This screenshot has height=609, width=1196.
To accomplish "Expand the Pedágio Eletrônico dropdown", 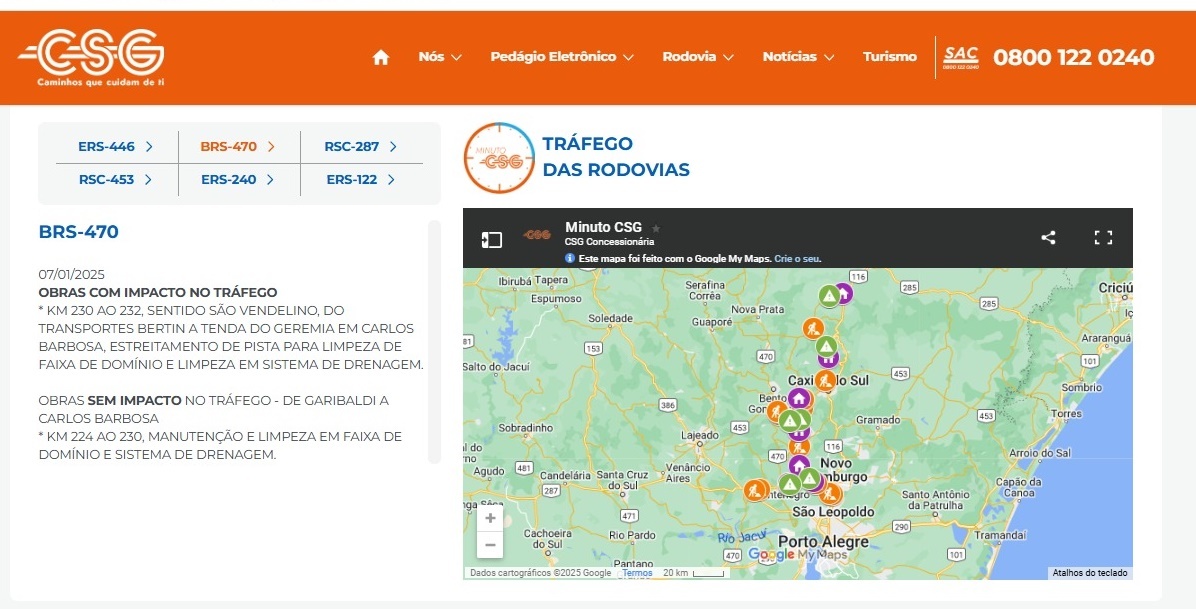I will point(562,57).
